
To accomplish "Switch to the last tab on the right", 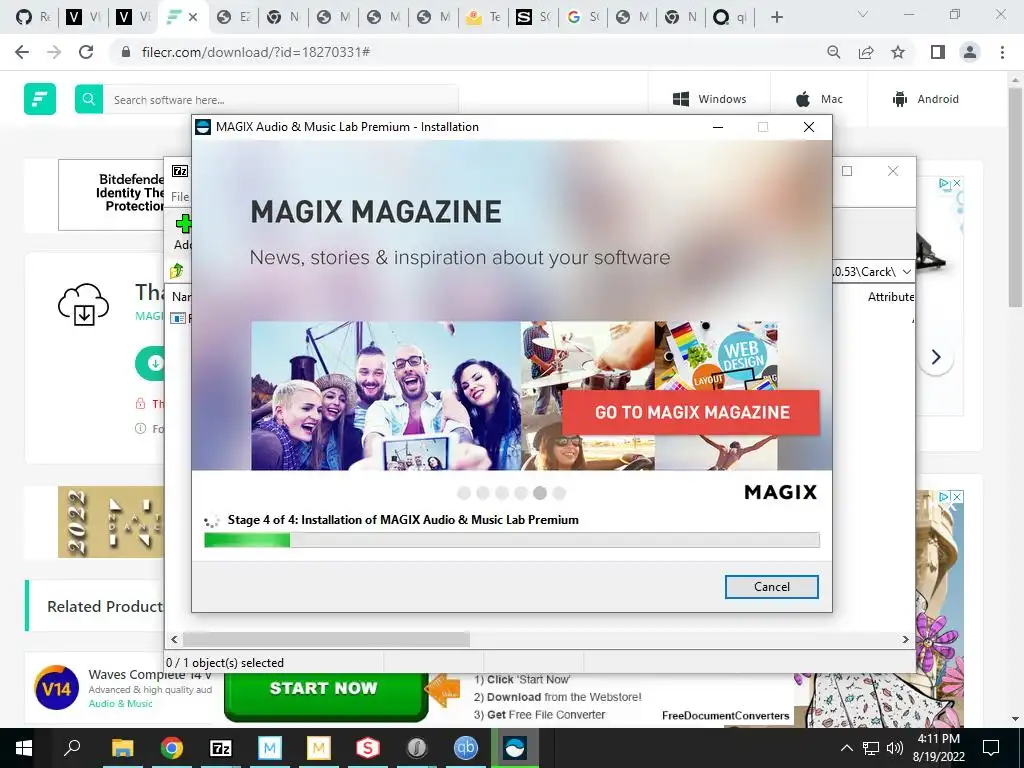I will 729,17.
